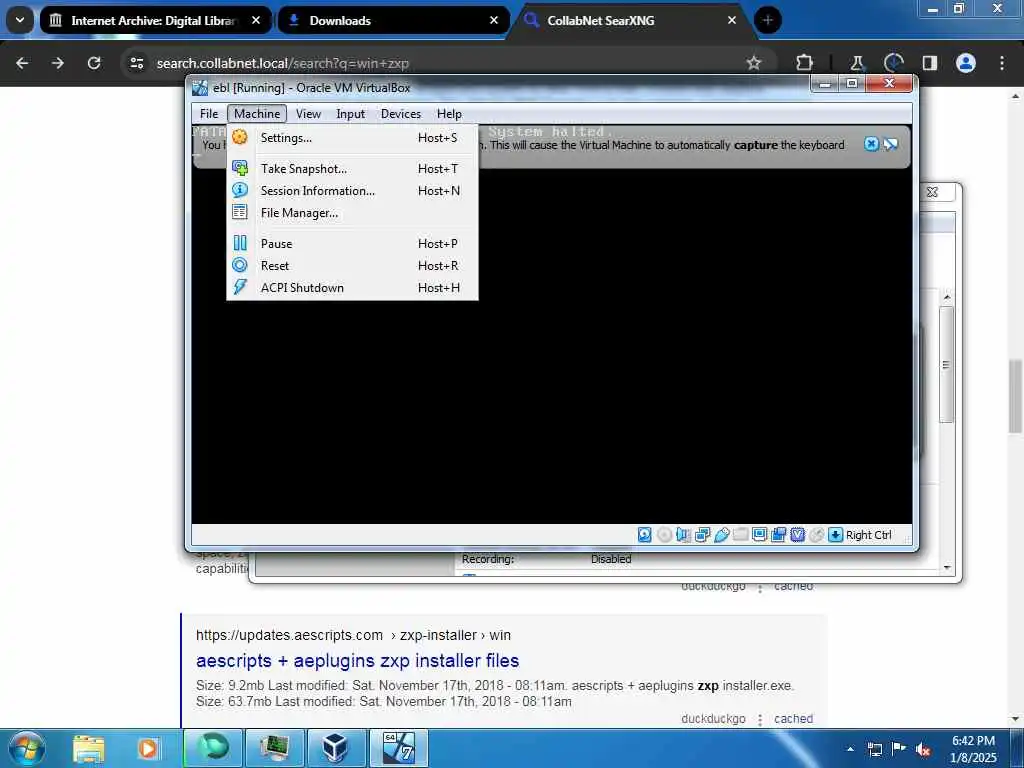Click the network adapters status icon
1024x768 pixels.
(x=703, y=535)
